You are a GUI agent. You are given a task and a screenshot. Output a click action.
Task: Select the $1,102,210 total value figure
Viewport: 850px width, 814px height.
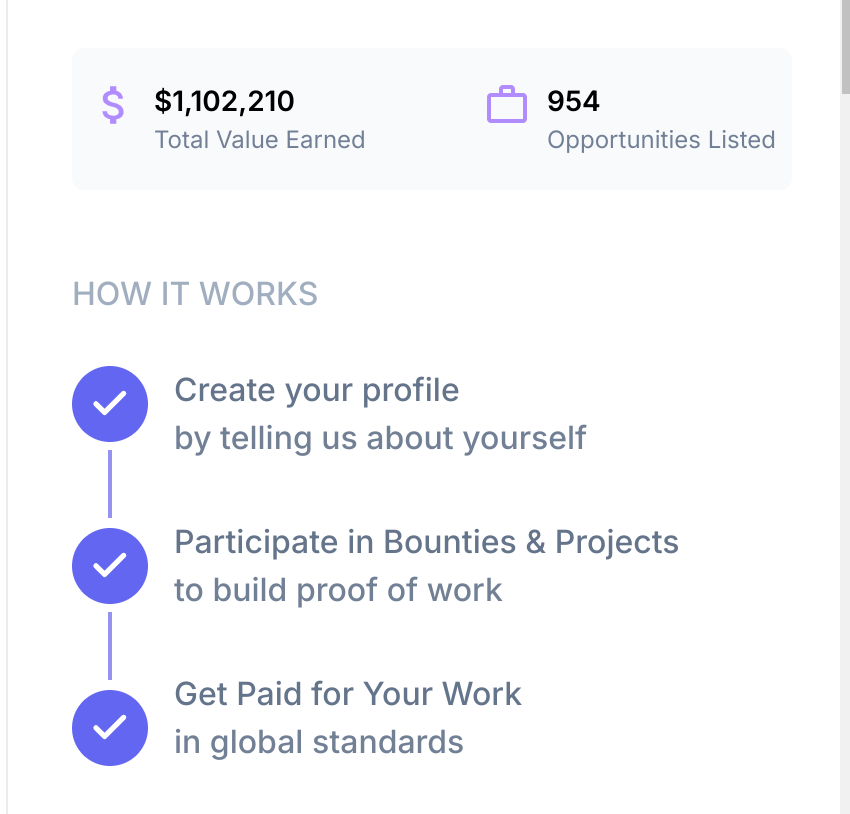(x=224, y=101)
